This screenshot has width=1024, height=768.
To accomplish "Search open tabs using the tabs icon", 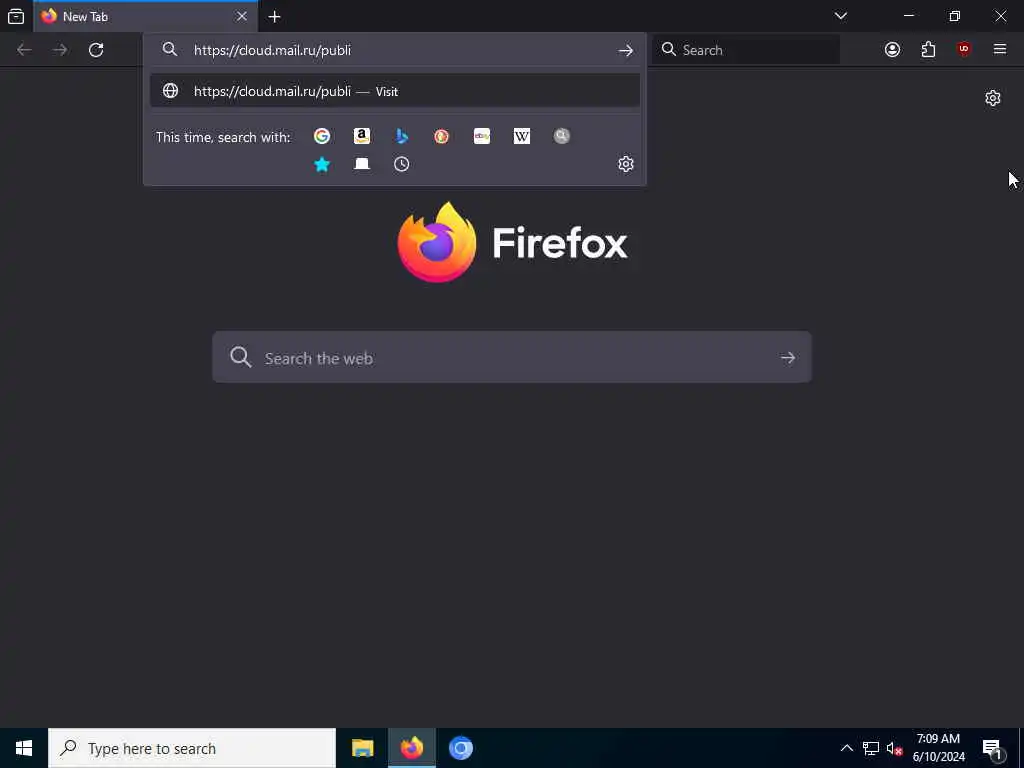I will pos(362,164).
